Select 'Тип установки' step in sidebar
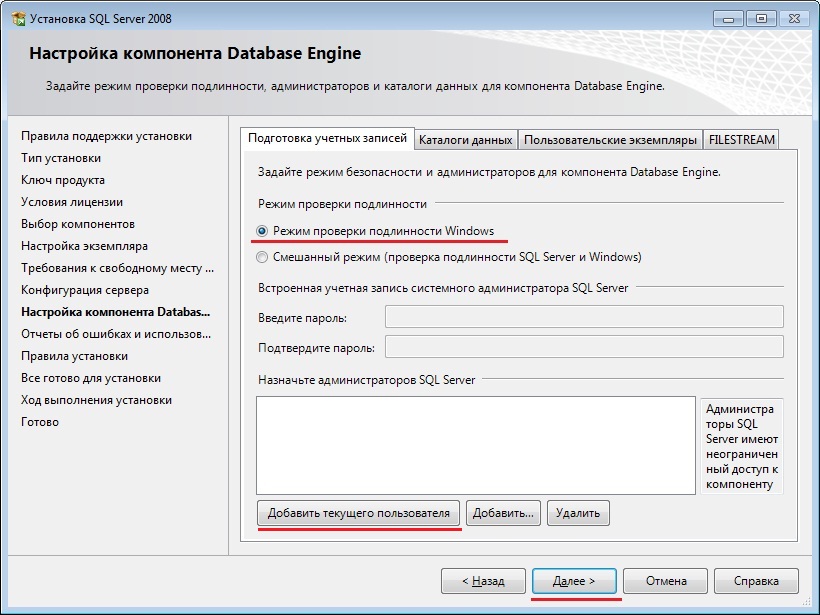Screen dimensions: 820x615 [61, 158]
